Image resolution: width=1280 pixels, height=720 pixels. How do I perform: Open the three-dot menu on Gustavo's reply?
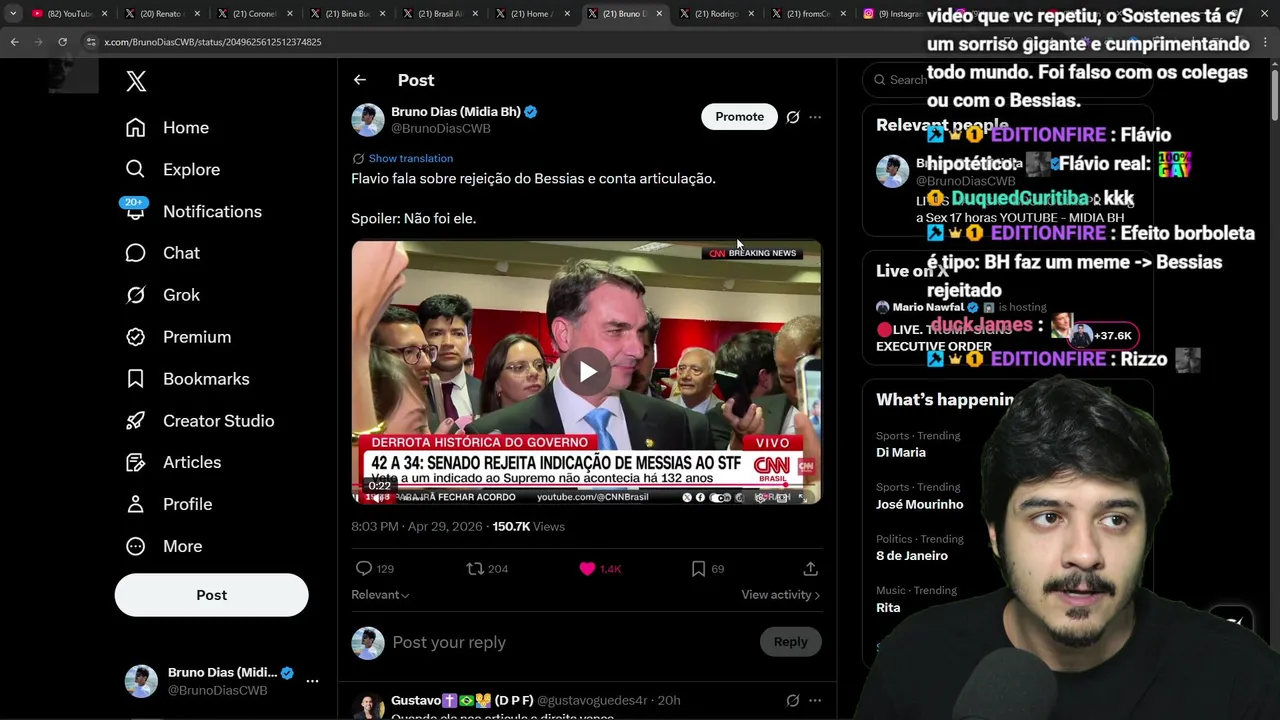815,701
